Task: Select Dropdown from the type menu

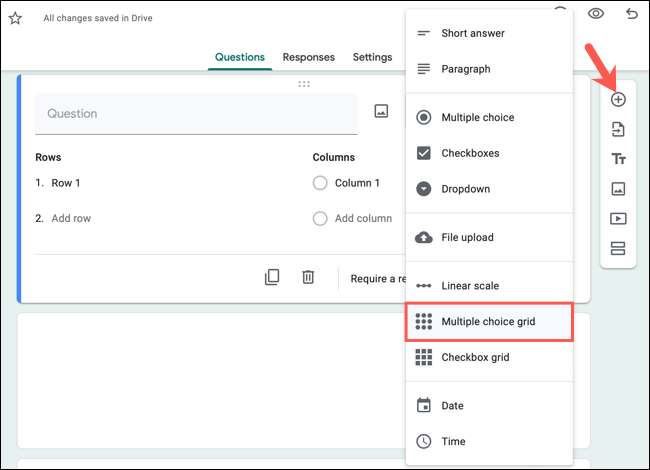Action: tap(490, 189)
